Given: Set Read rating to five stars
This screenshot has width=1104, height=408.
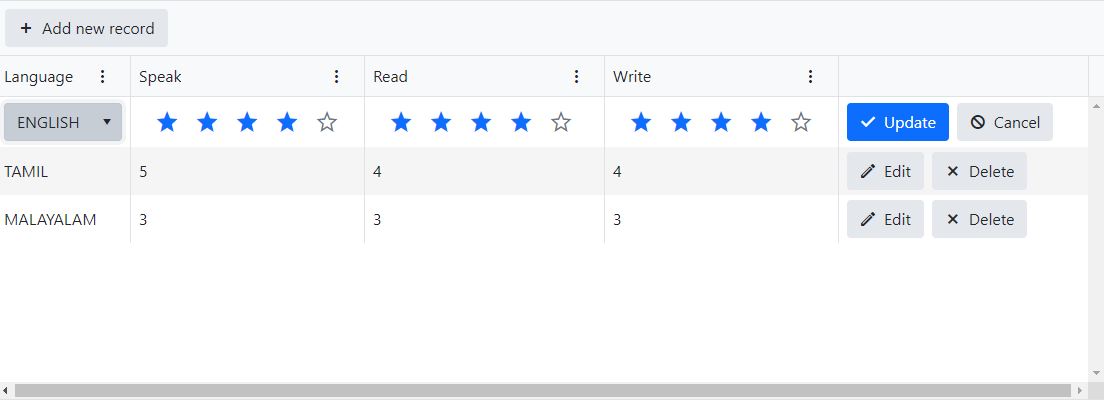Looking at the screenshot, I should (561, 122).
